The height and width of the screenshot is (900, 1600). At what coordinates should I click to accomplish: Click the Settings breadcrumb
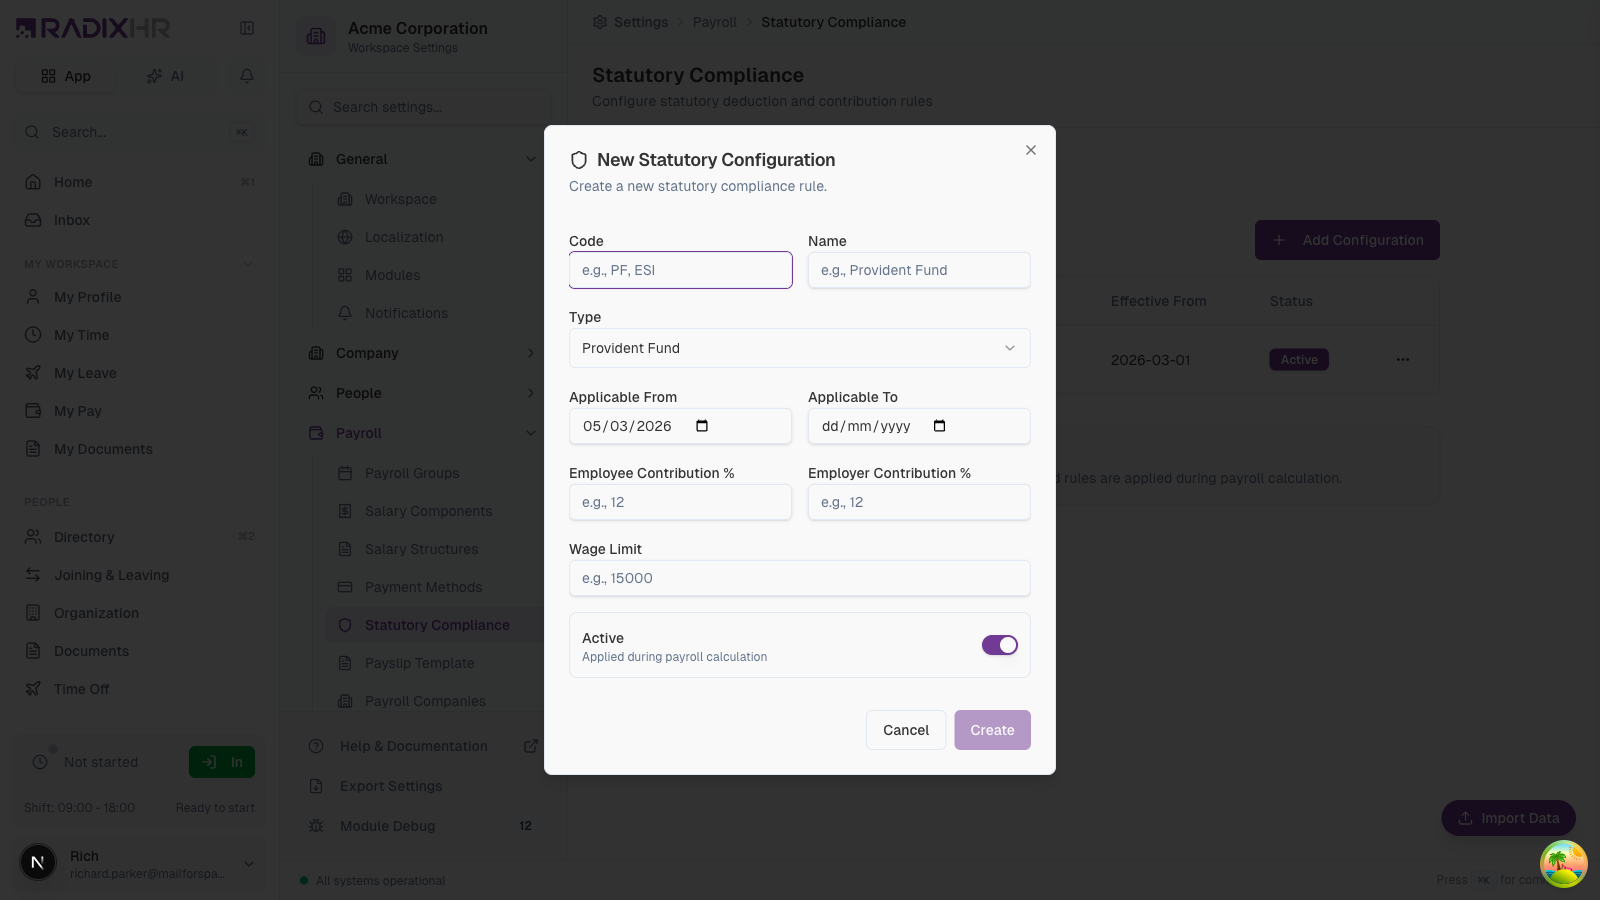(630, 22)
